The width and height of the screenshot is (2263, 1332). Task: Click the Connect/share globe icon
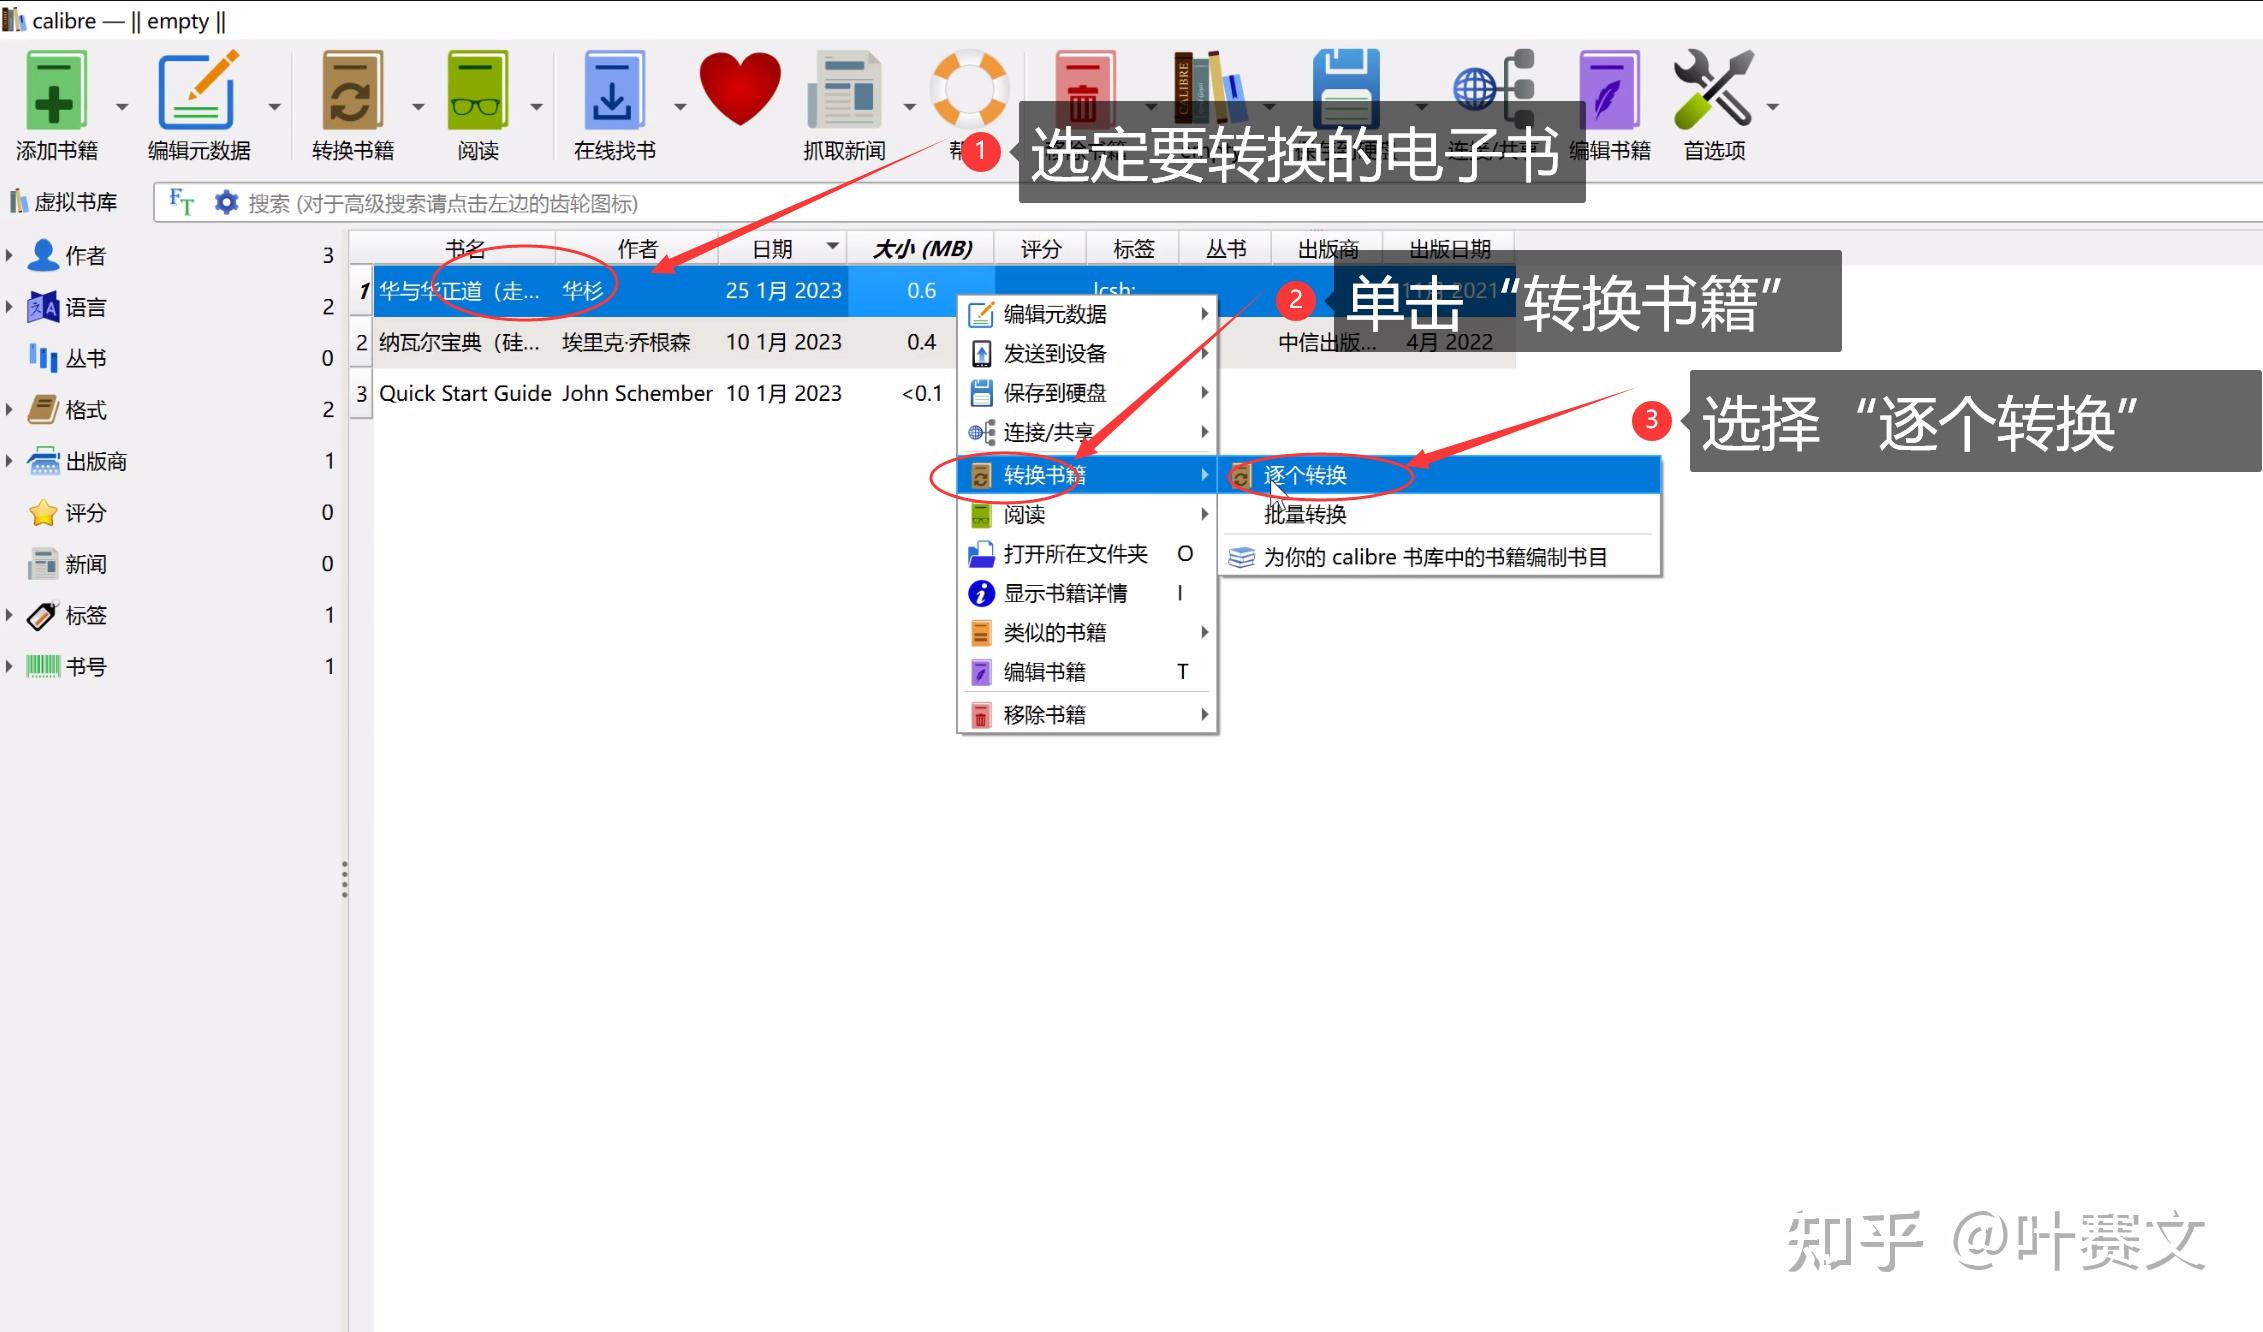[1494, 88]
